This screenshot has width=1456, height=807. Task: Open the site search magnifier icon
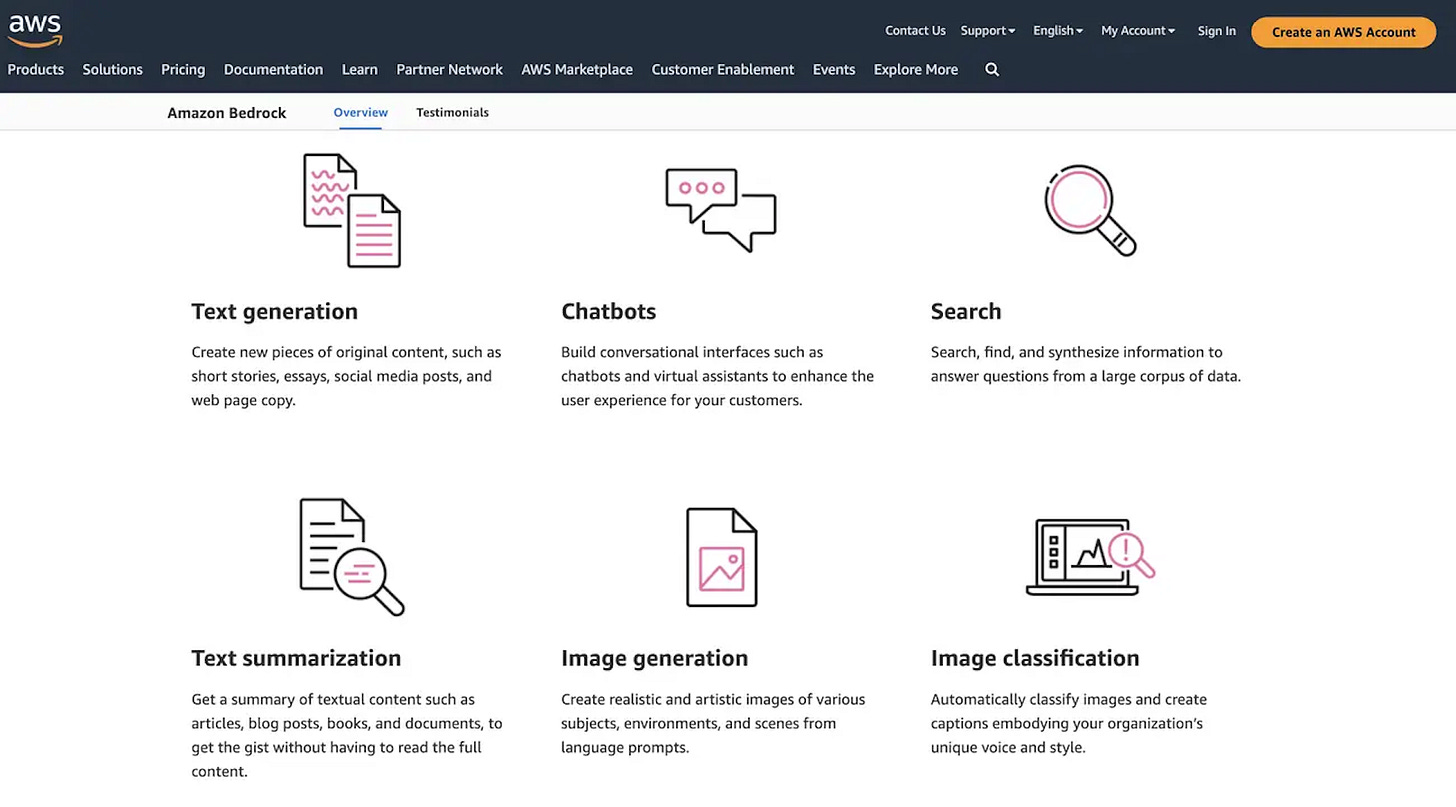(x=992, y=70)
